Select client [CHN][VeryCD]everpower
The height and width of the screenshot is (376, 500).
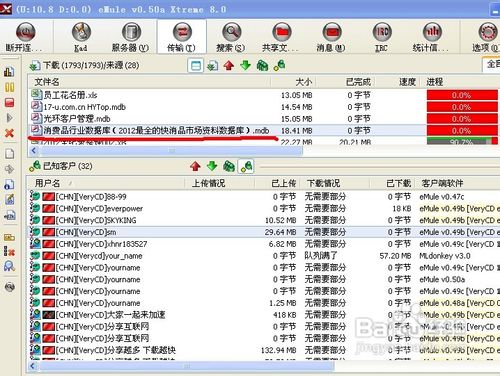[99, 209]
